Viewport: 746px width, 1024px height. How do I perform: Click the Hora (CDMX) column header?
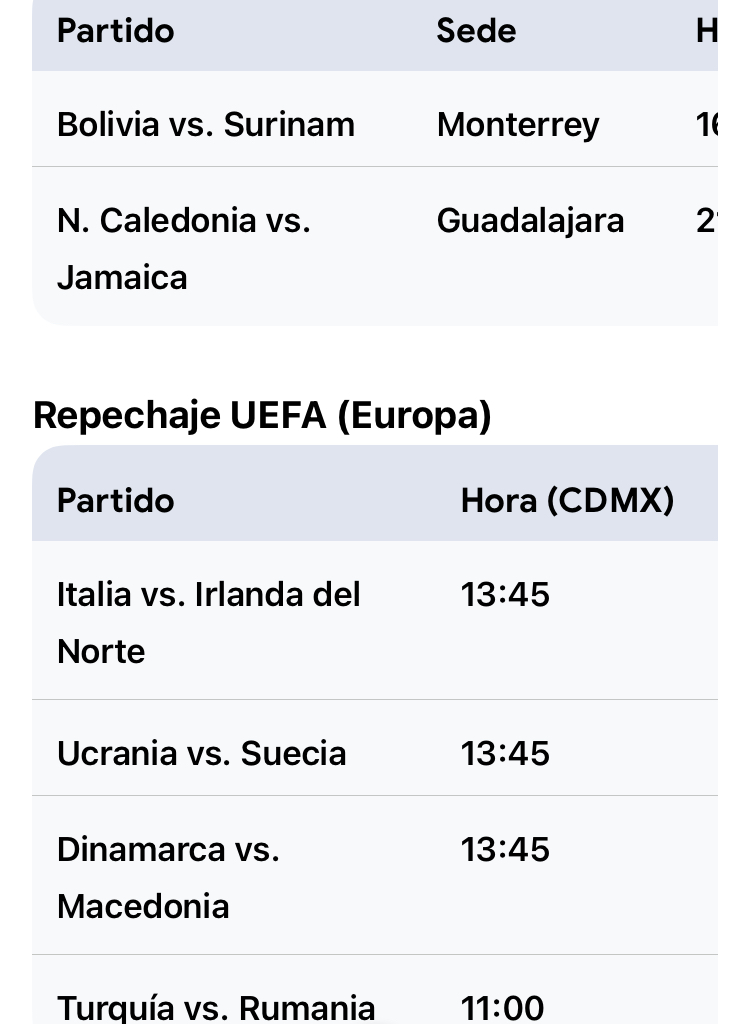coord(567,500)
